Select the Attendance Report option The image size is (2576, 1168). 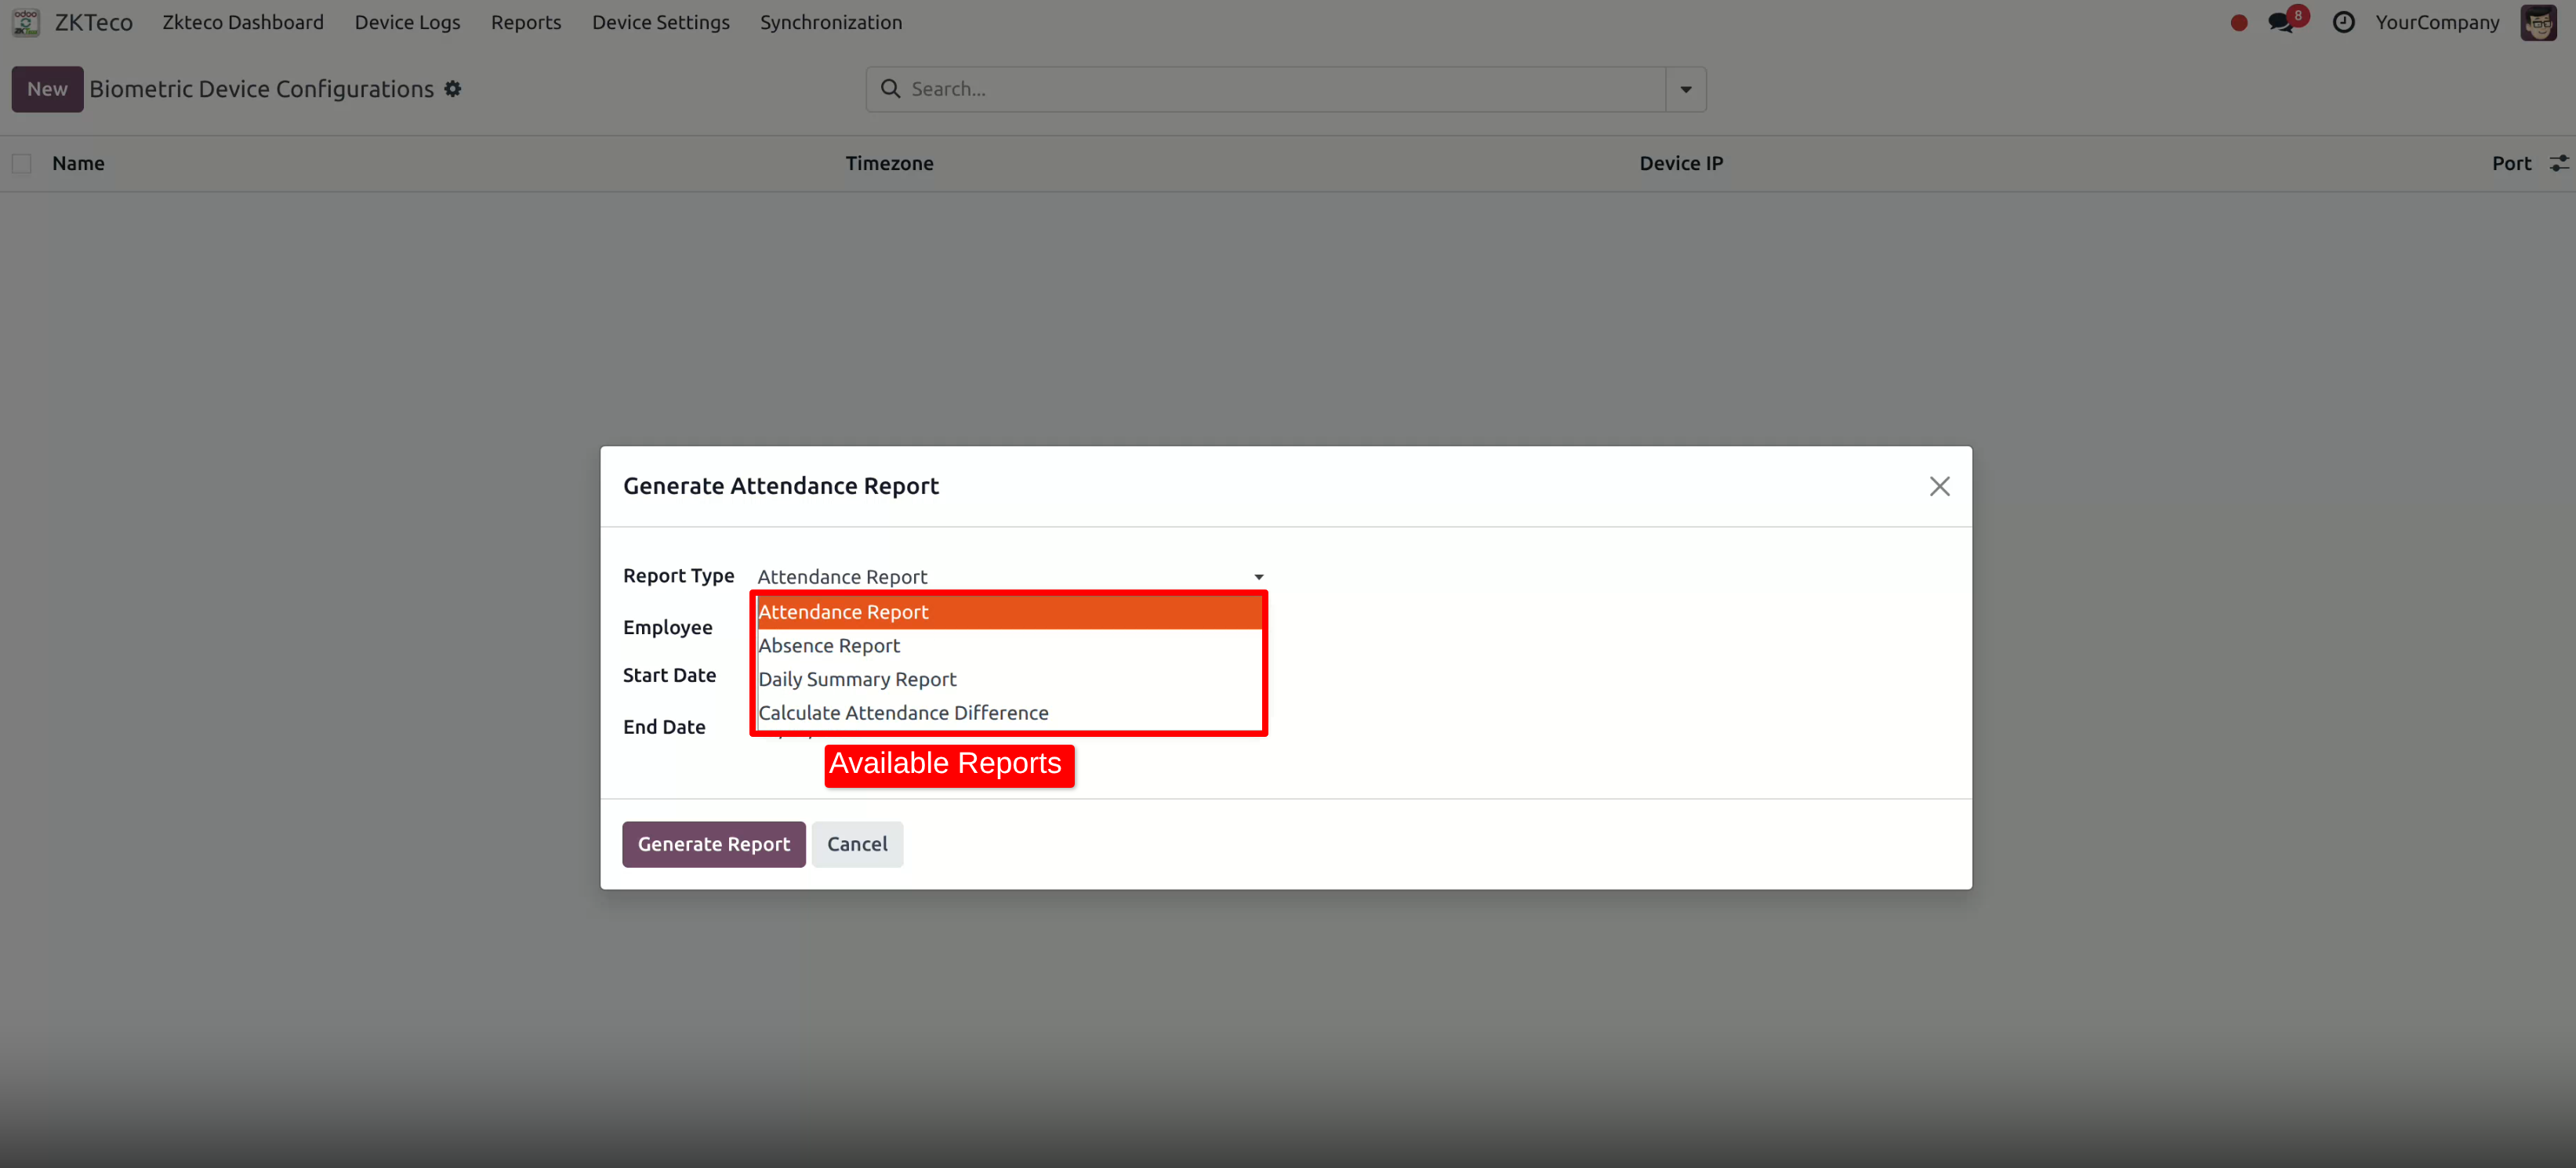pos(843,611)
